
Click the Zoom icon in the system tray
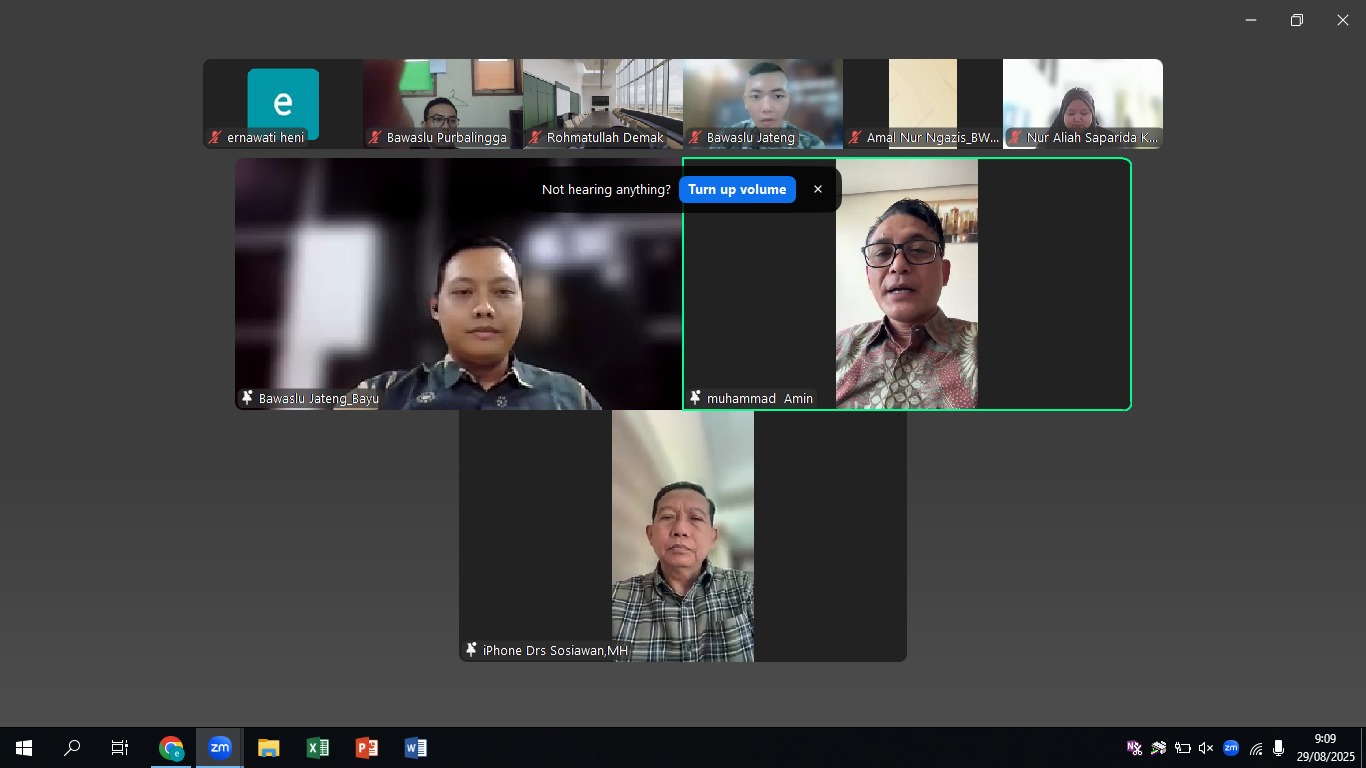1231,747
